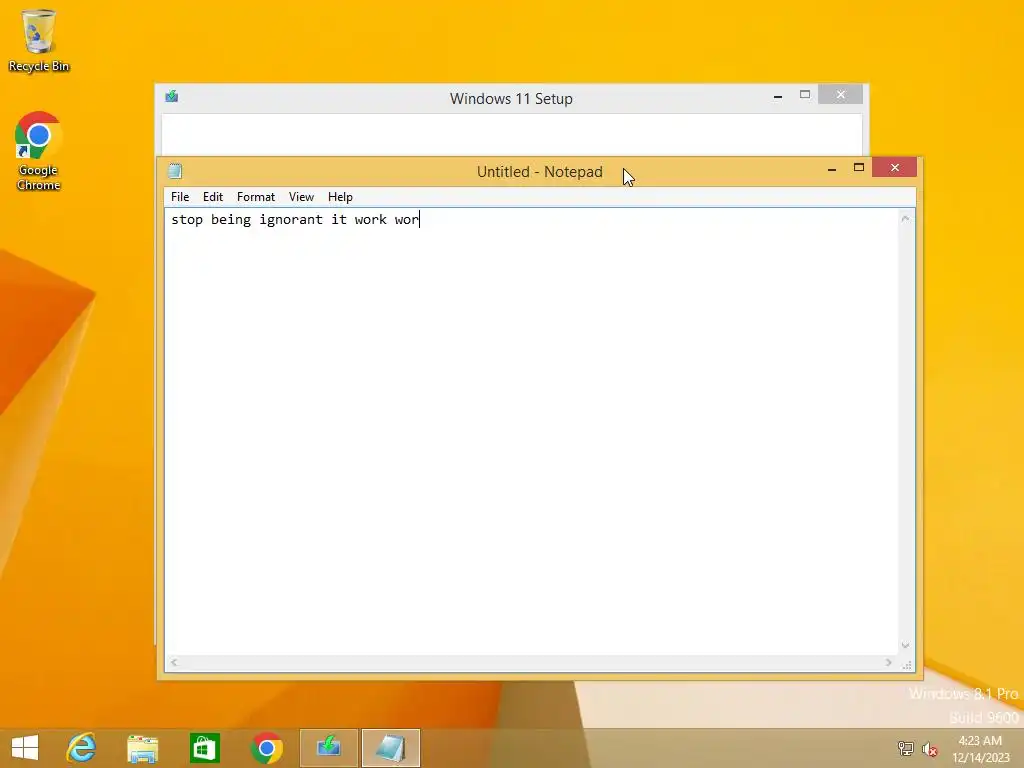Open the Edit menu in Notepad
The height and width of the screenshot is (768, 1024).
tap(213, 197)
